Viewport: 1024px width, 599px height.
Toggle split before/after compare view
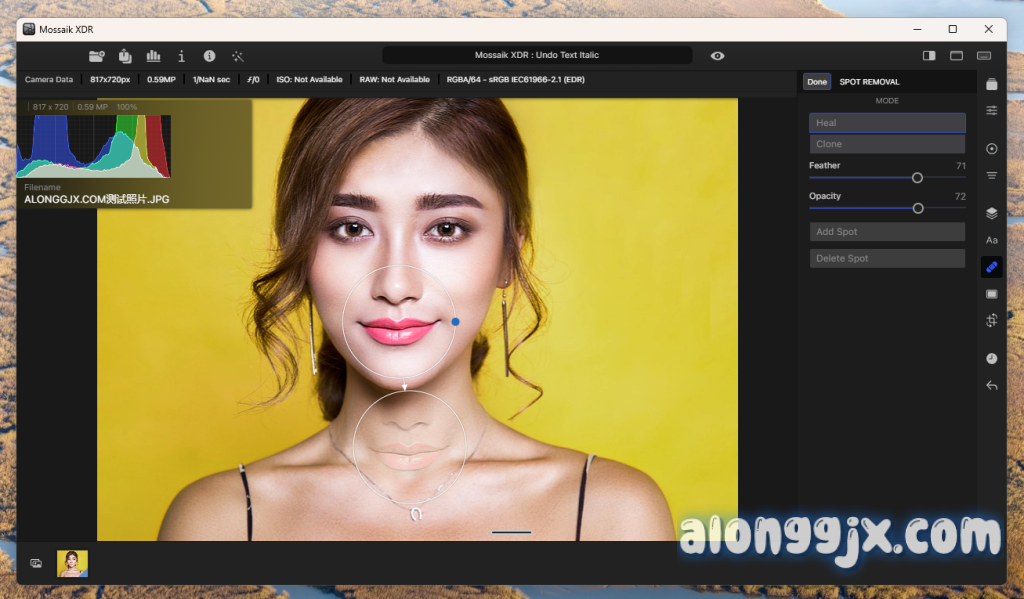click(929, 56)
